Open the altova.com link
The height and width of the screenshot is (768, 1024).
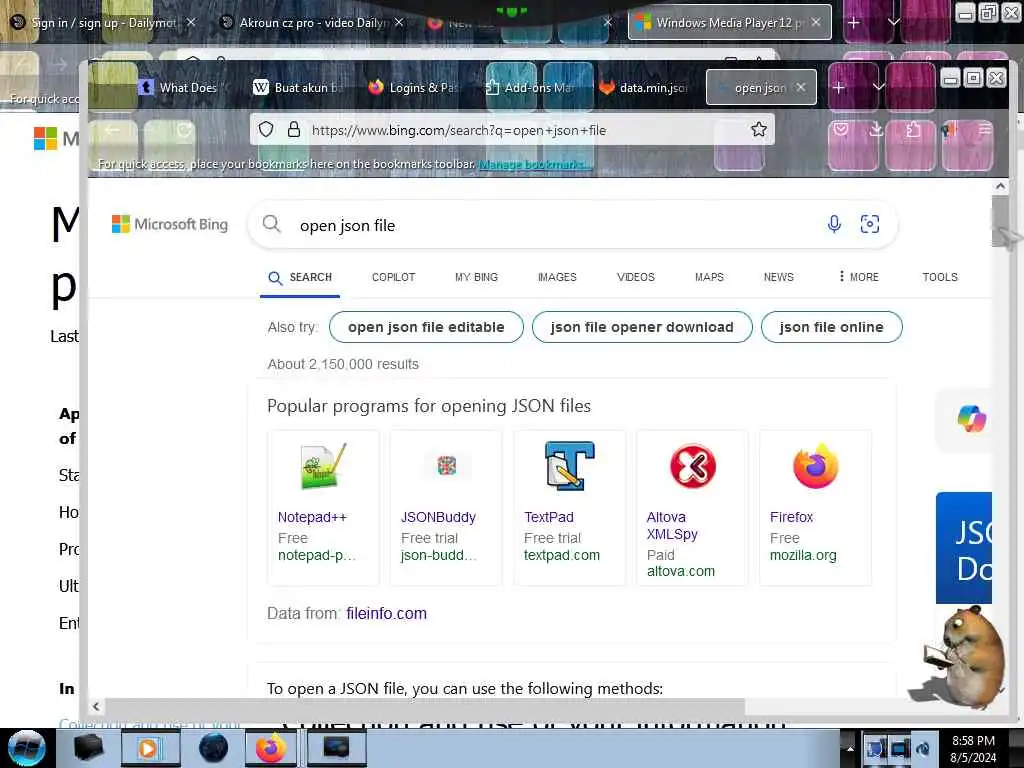(680, 571)
